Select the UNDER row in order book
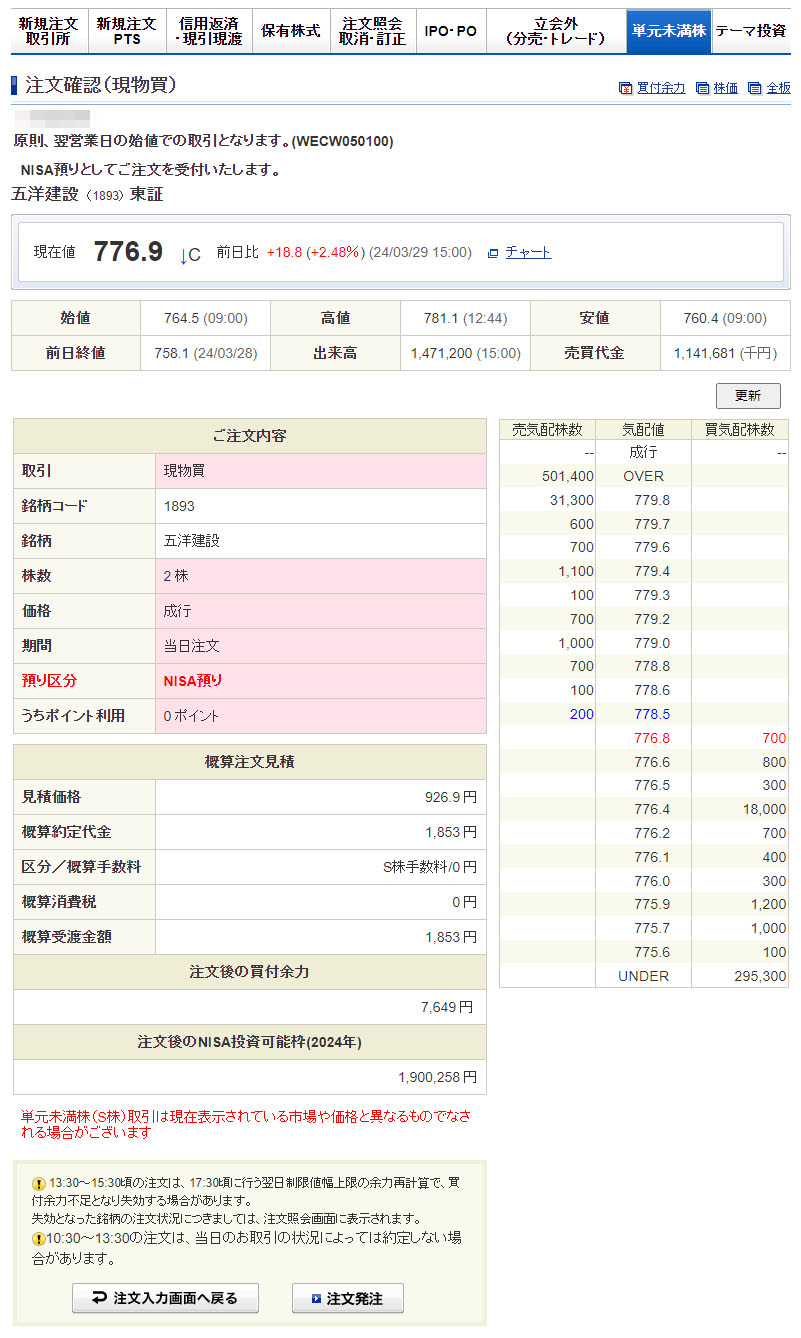Image resolution: width=801 pixels, height=1338 pixels. pos(643,976)
